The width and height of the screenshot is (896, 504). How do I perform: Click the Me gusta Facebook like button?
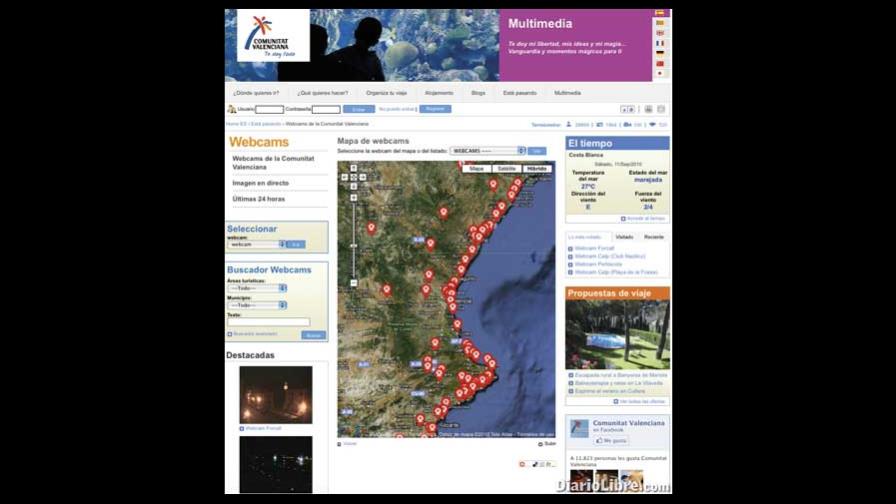point(611,441)
